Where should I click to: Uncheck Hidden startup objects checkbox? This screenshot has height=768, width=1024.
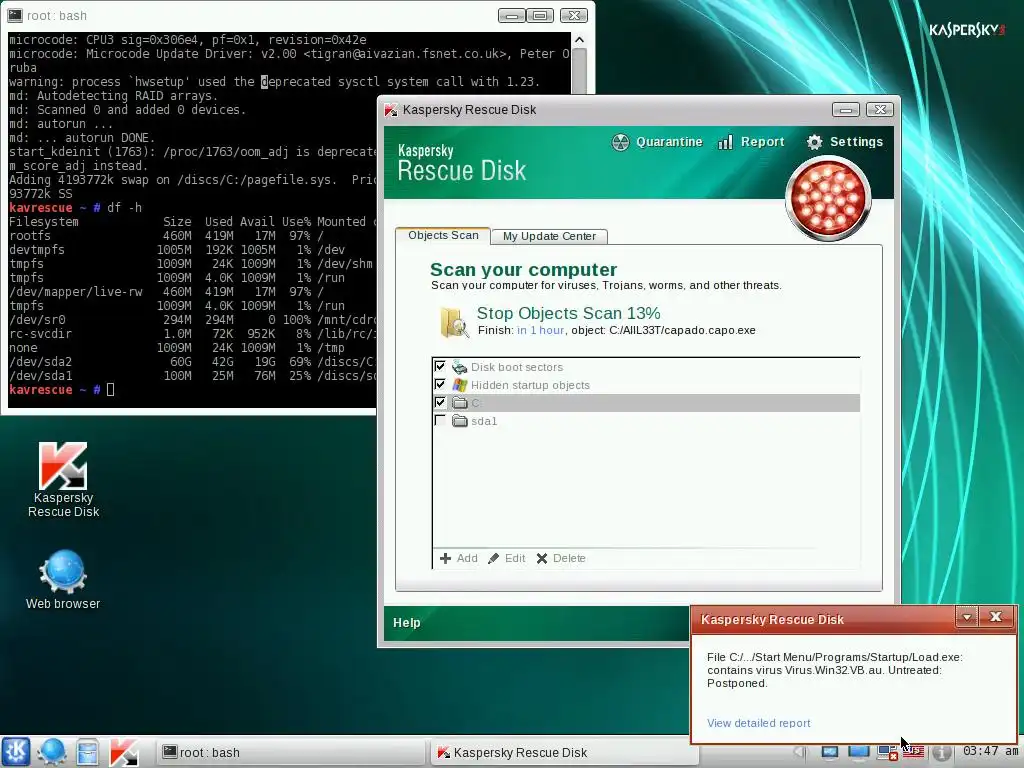(440, 384)
